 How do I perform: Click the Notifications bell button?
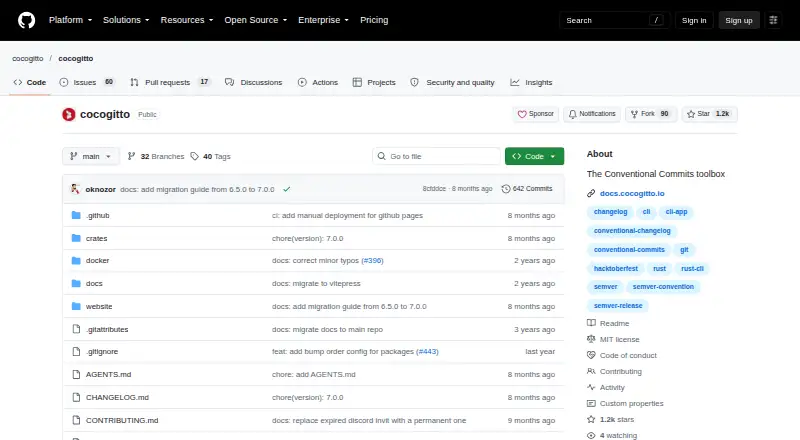[x=592, y=114]
